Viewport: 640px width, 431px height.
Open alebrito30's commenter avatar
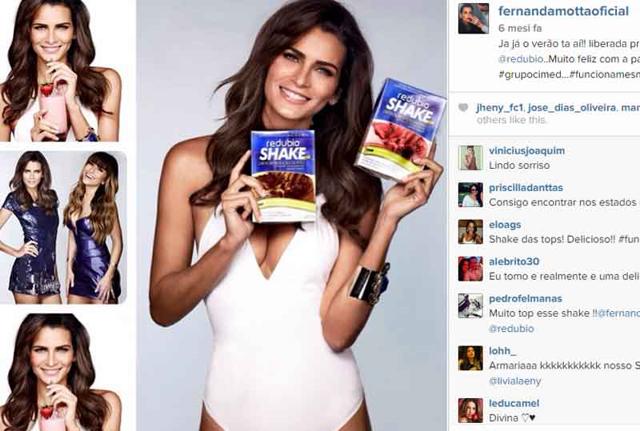click(x=470, y=269)
